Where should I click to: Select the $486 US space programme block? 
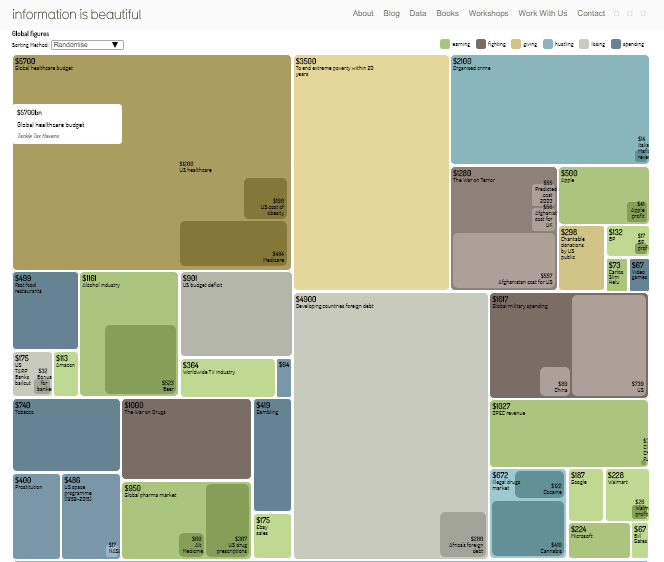(91, 516)
